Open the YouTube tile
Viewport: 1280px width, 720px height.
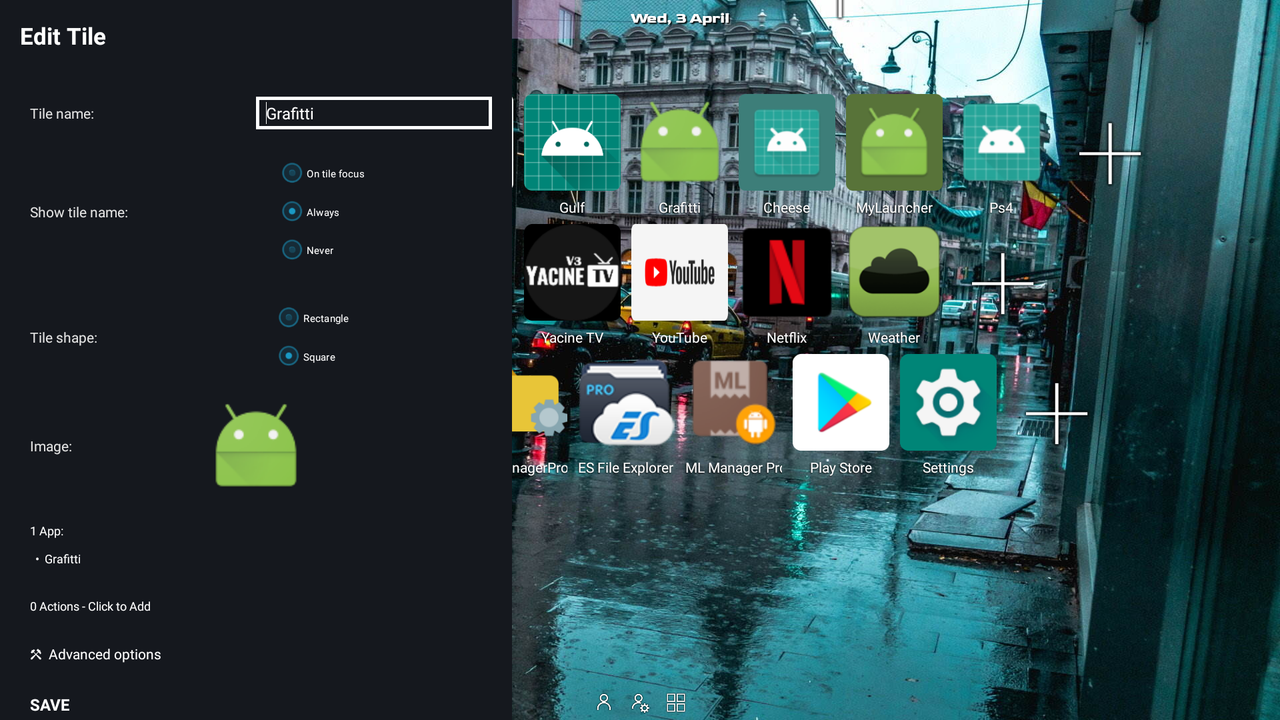tap(679, 272)
